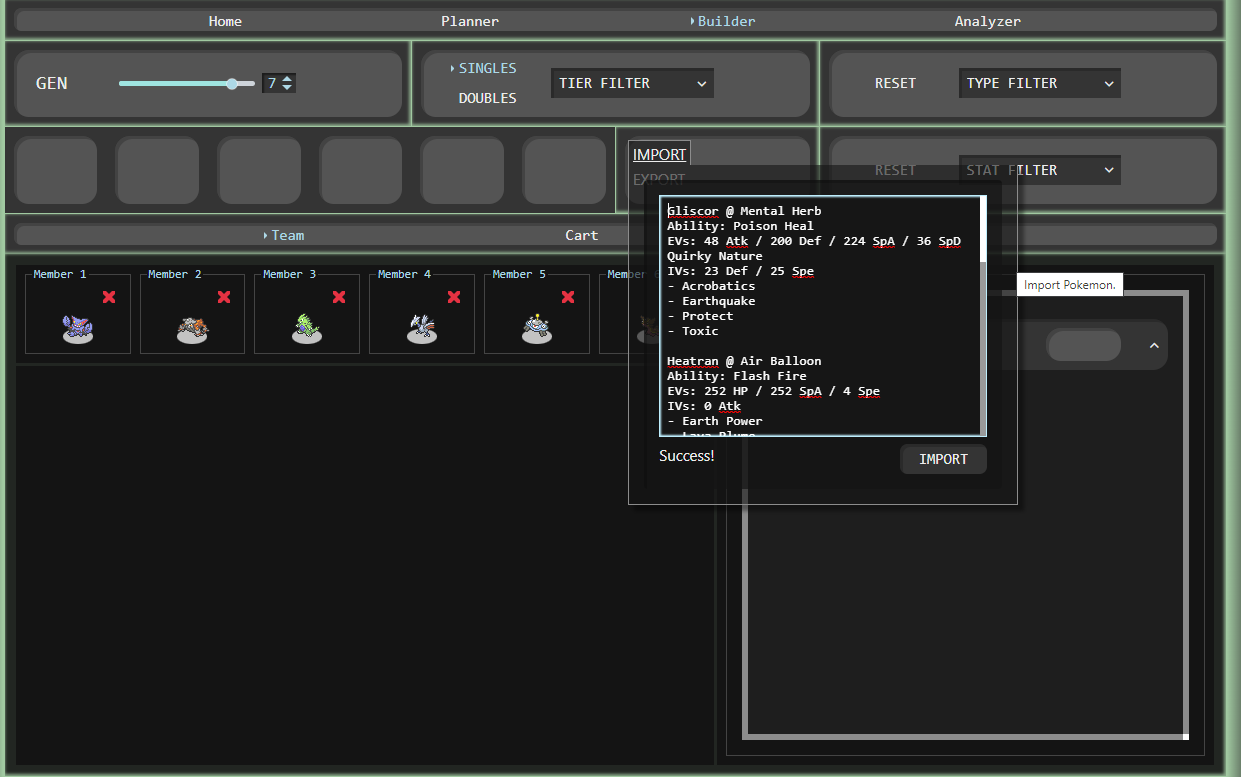Select the green Pokemon sprite in Member 3
1241x777 pixels.
pos(307,329)
